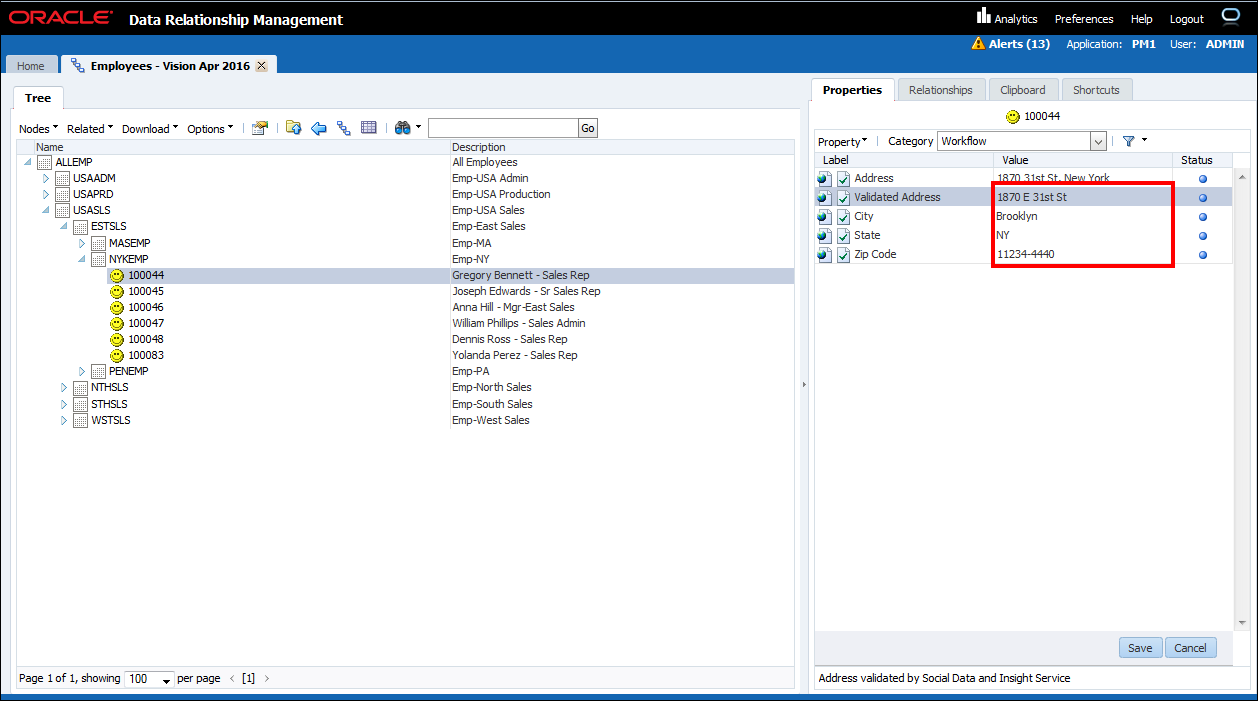Collapse the NYKEMP tree node
Screen dimensions: 1258x701
pyautogui.click(x=83, y=259)
